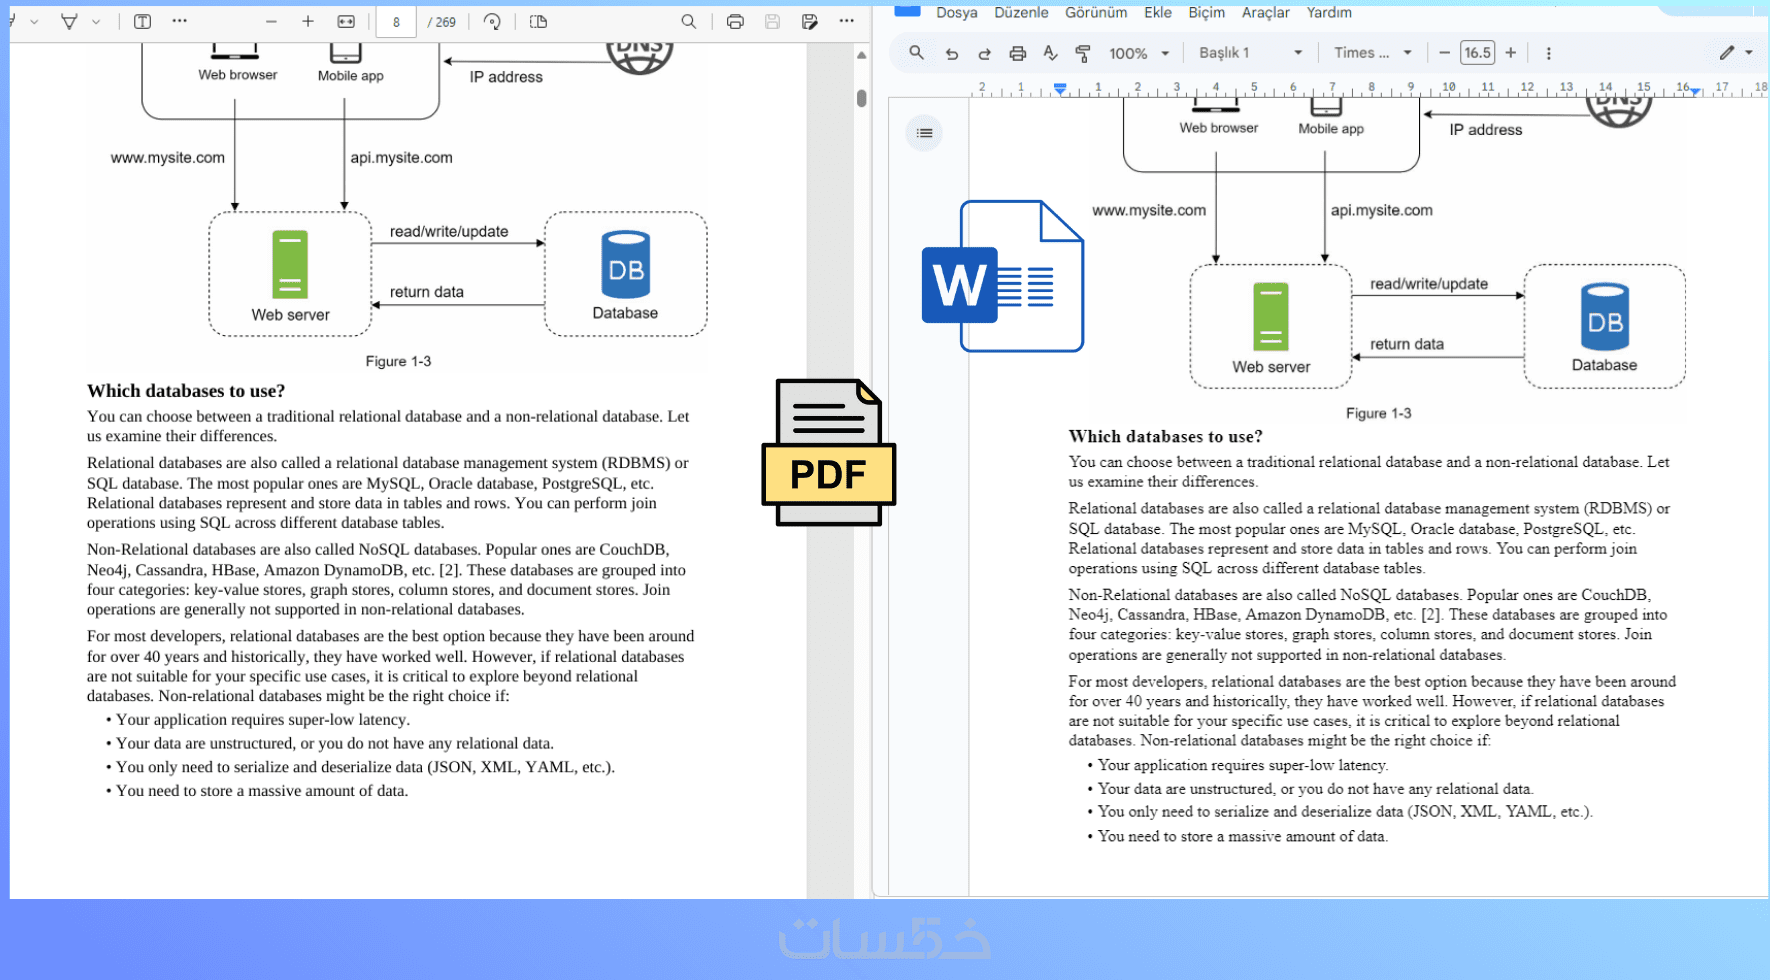The image size is (1770, 980).
Task: Run spelling and grammar check in Docs
Action: 1050,53
